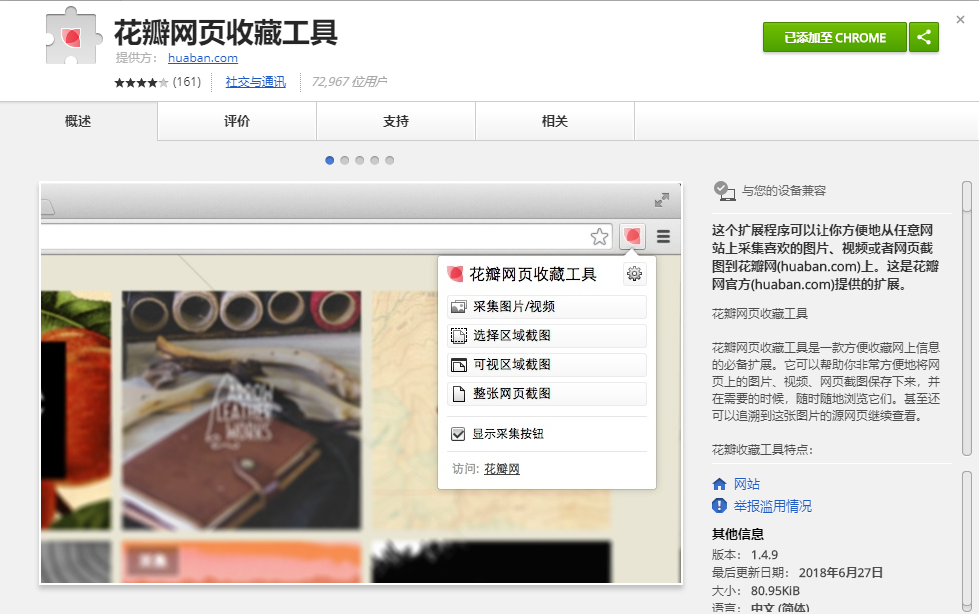Switch to the 概述 tab
Image resolution: width=979 pixels, height=614 pixels.
(78, 121)
